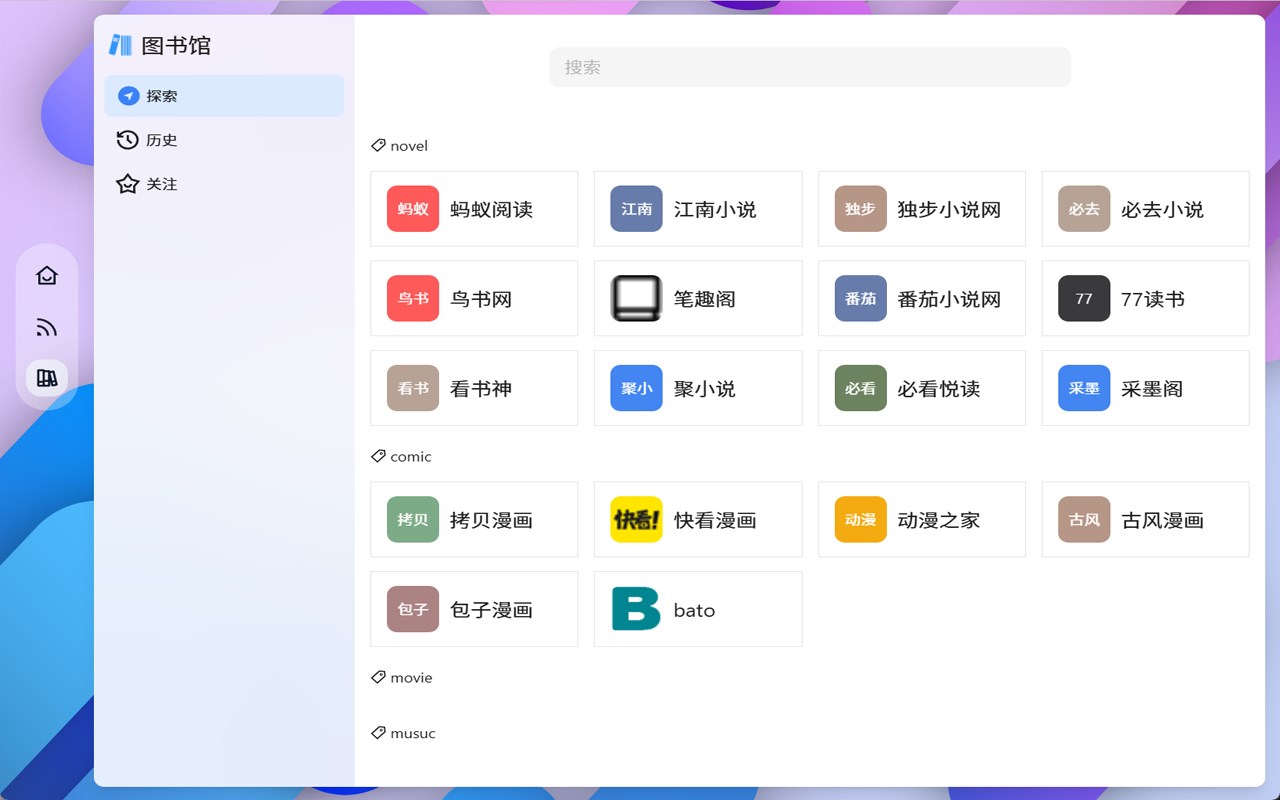
Task: Open the 包子漫画 source
Action: 474,609
